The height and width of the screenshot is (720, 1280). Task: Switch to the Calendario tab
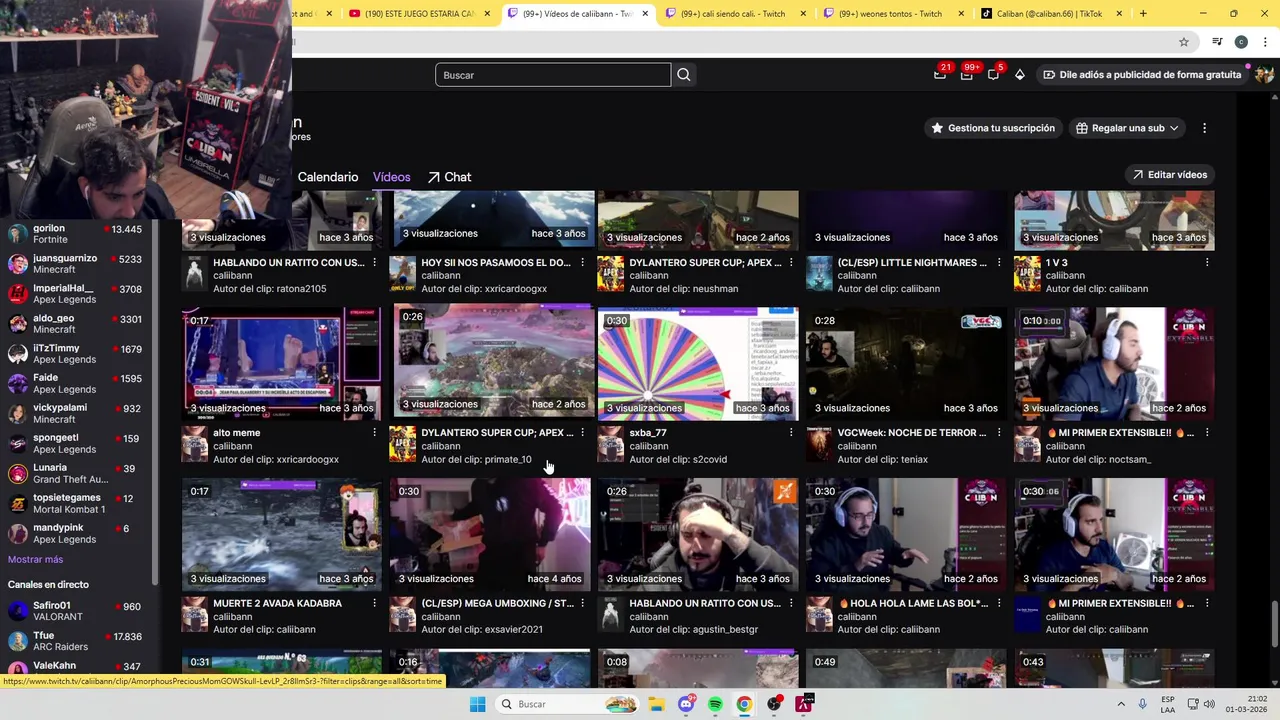pyautogui.click(x=327, y=177)
